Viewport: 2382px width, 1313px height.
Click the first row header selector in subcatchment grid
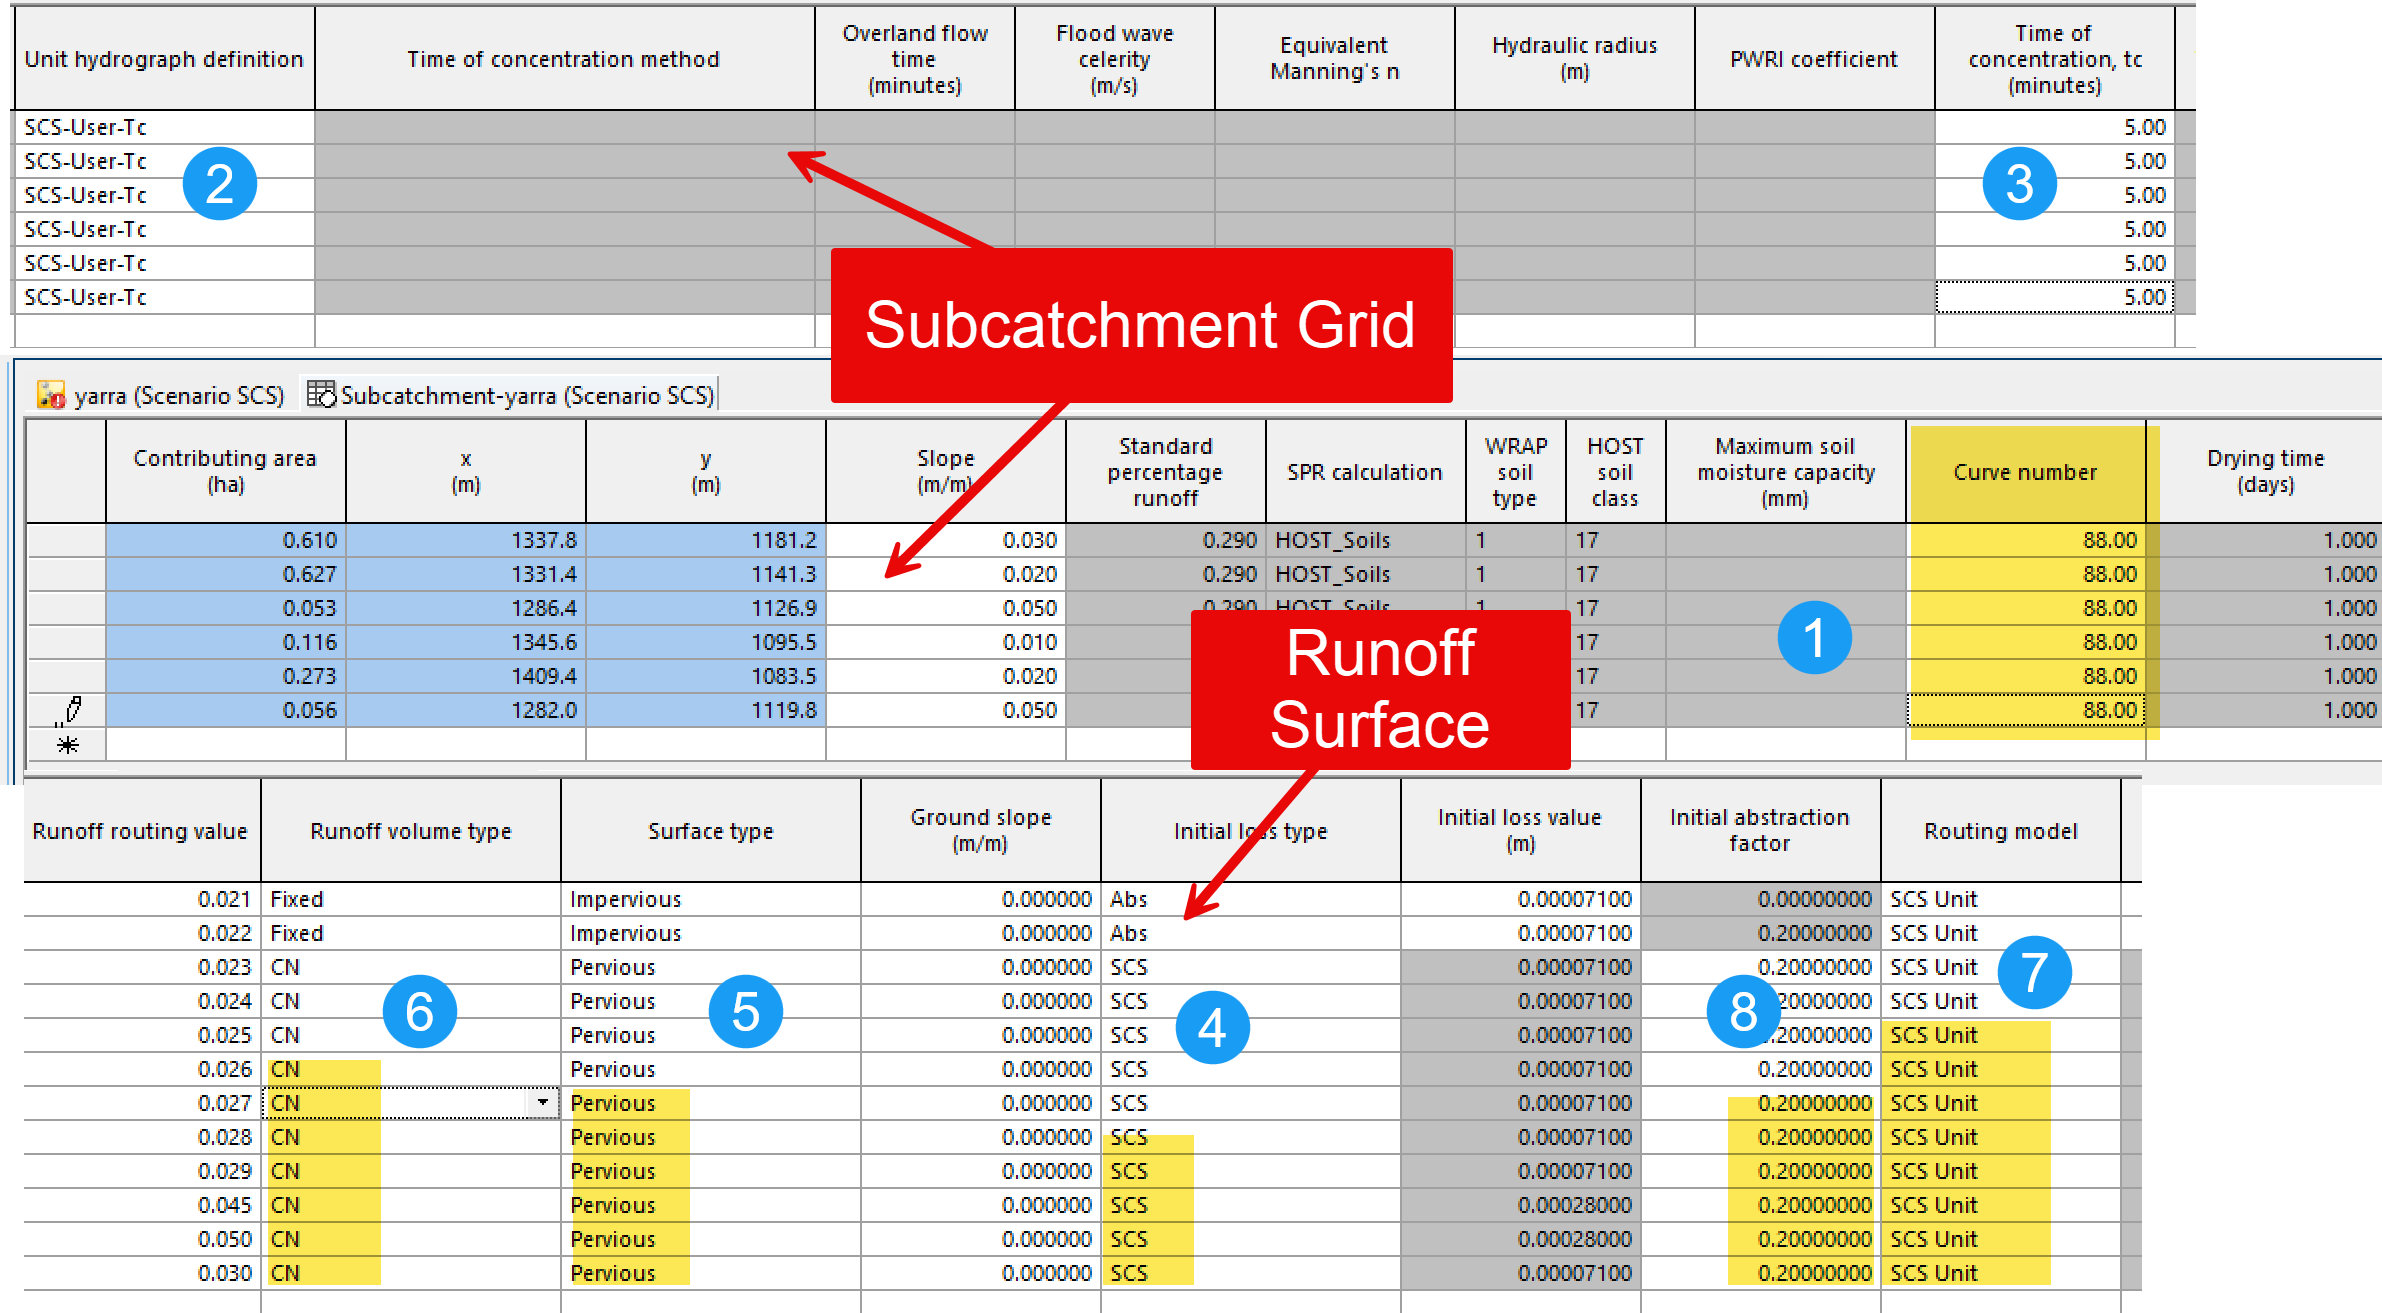66,540
